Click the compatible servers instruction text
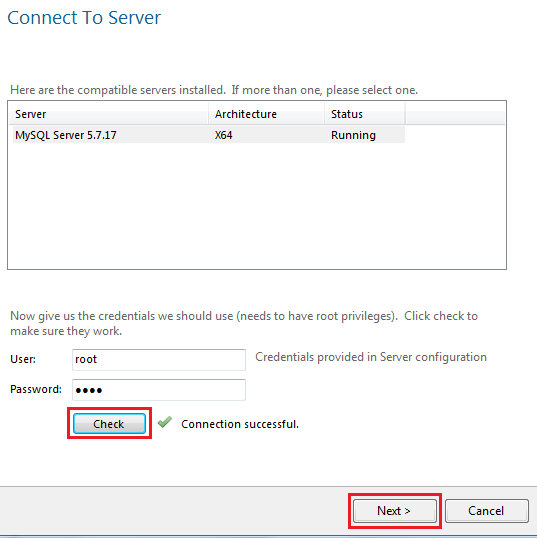 click(x=214, y=90)
